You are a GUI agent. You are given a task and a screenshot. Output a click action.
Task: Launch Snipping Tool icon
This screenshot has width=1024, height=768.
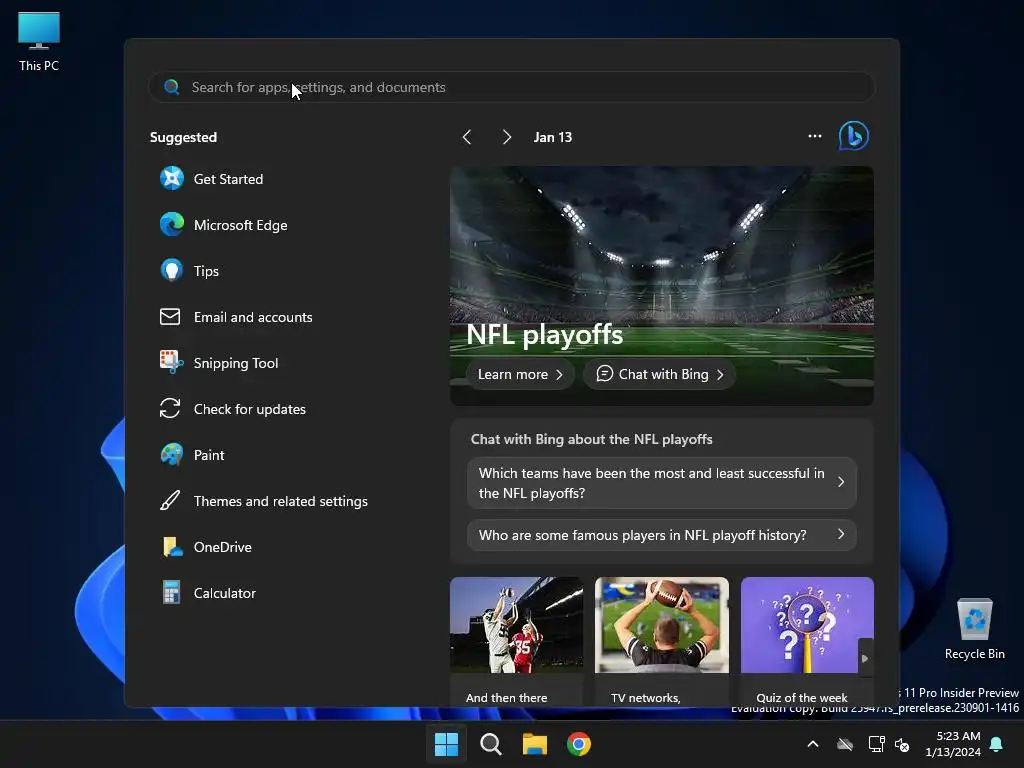[x=172, y=362]
